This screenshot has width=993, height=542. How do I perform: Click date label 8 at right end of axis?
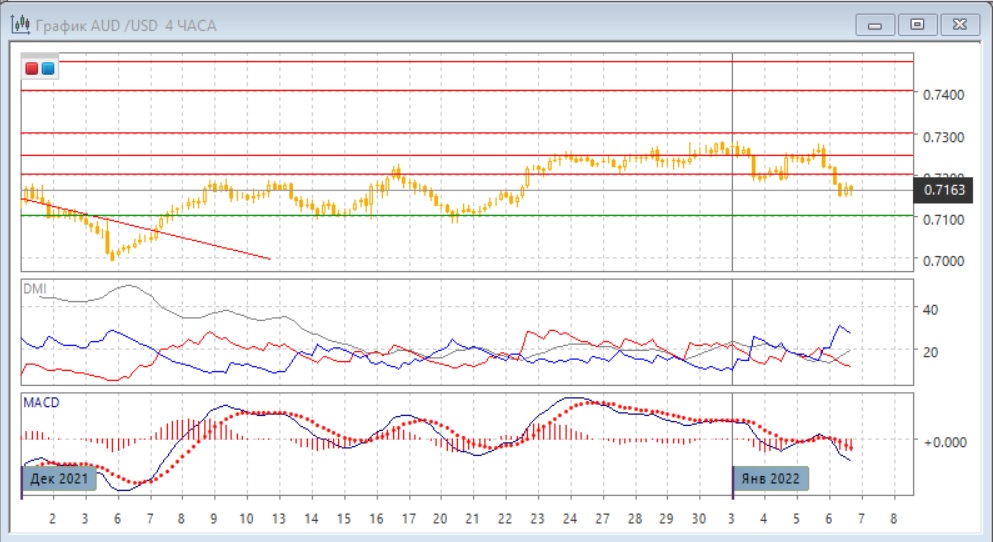(894, 519)
